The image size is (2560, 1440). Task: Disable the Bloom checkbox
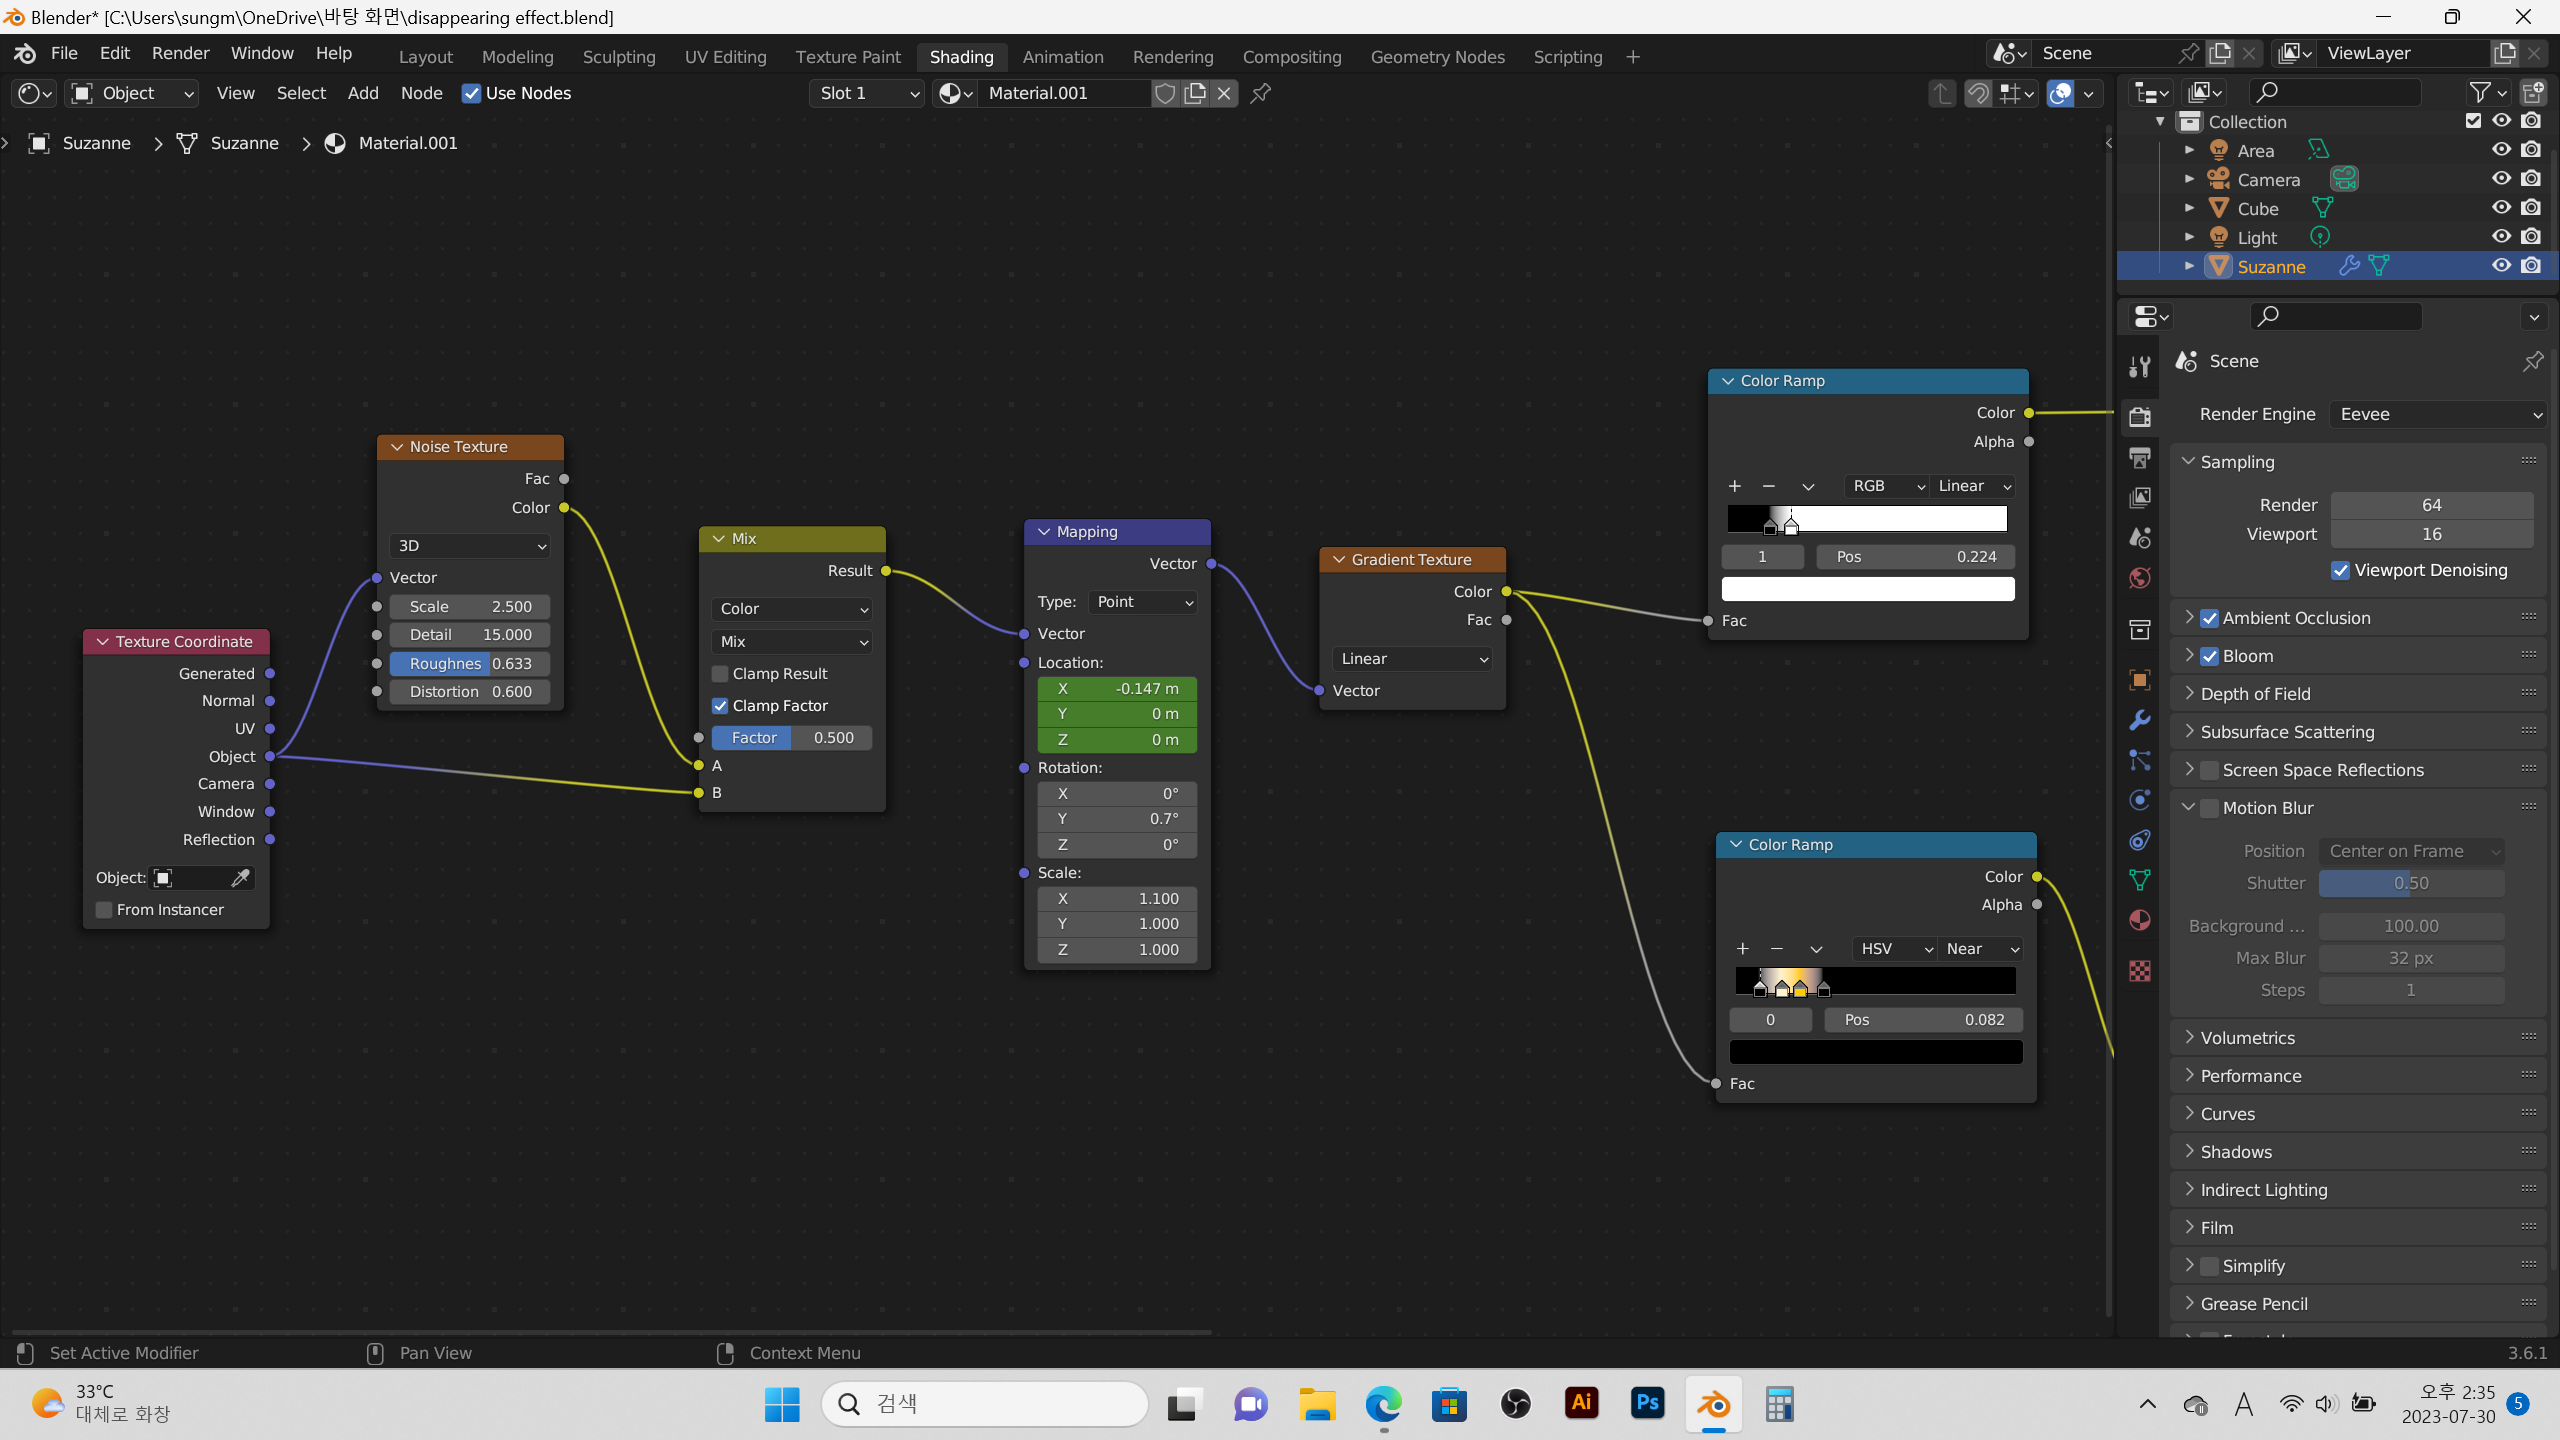[x=2210, y=656]
